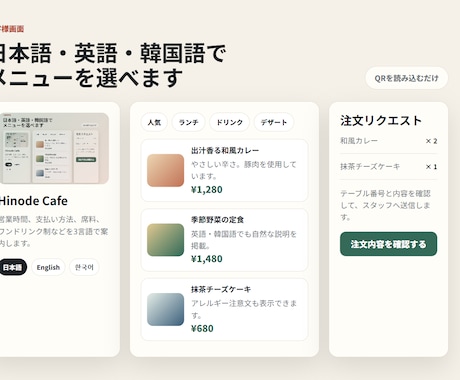
Task: Click the green vegetable set meal image
Action: click(166, 240)
